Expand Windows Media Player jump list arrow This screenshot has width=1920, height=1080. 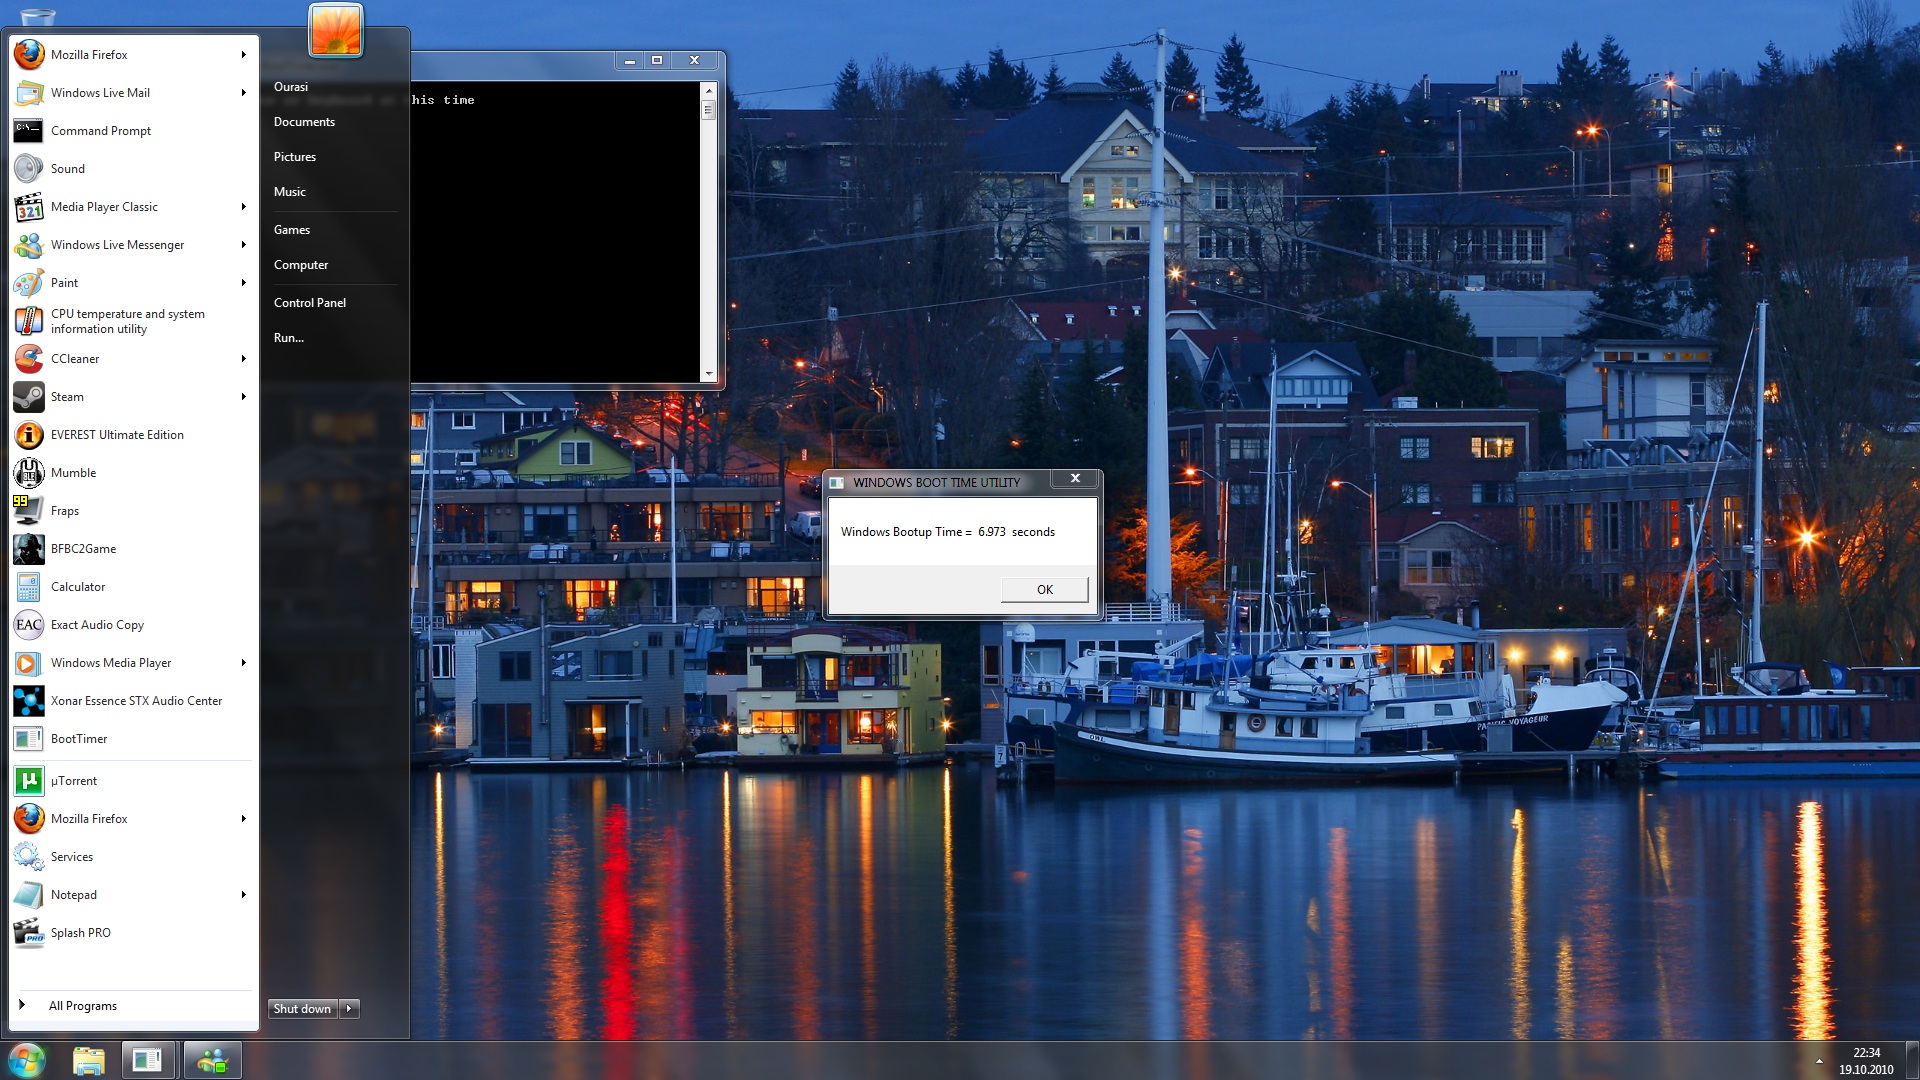pyautogui.click(x=243, y=663)
